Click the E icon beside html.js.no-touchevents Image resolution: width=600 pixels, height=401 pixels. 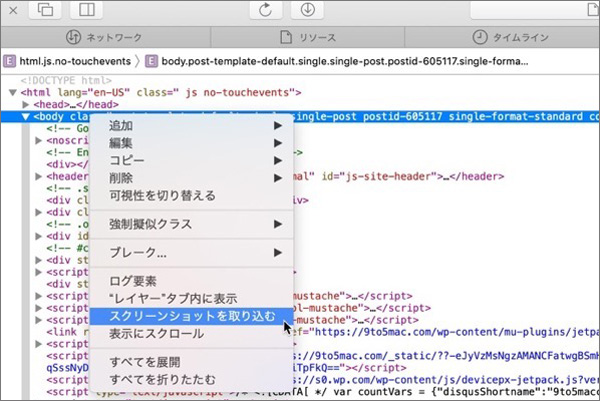[9, 61]
